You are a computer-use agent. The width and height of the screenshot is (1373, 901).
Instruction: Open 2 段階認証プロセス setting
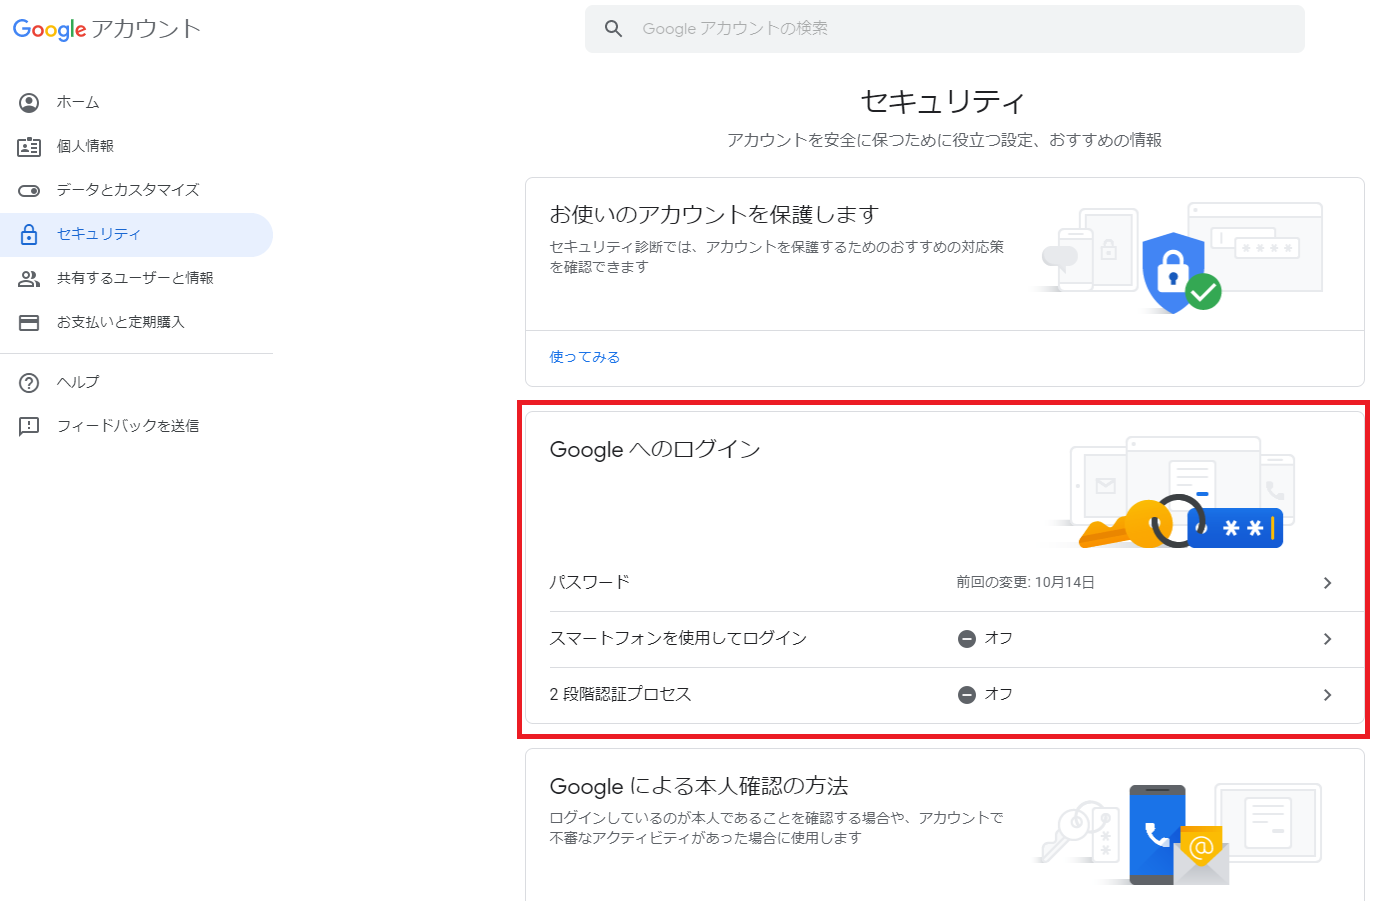[x=945, y=695]
